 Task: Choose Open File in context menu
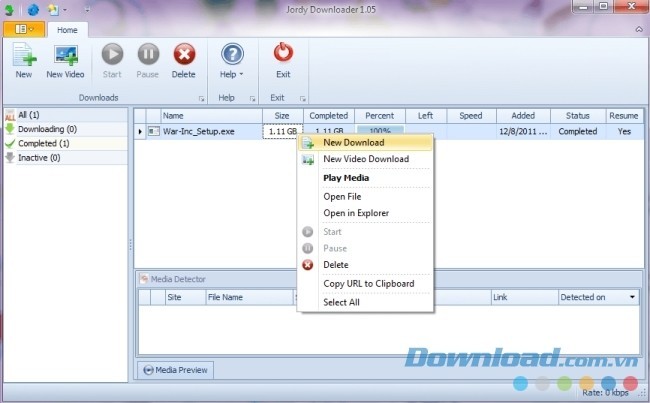[x=365, y=197]
